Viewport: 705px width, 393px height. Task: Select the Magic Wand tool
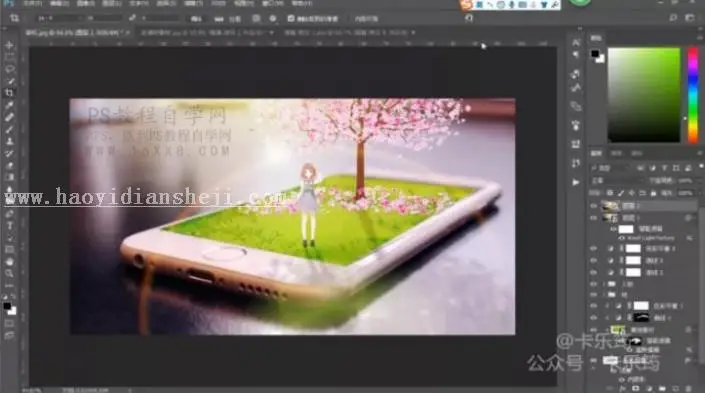9,81
